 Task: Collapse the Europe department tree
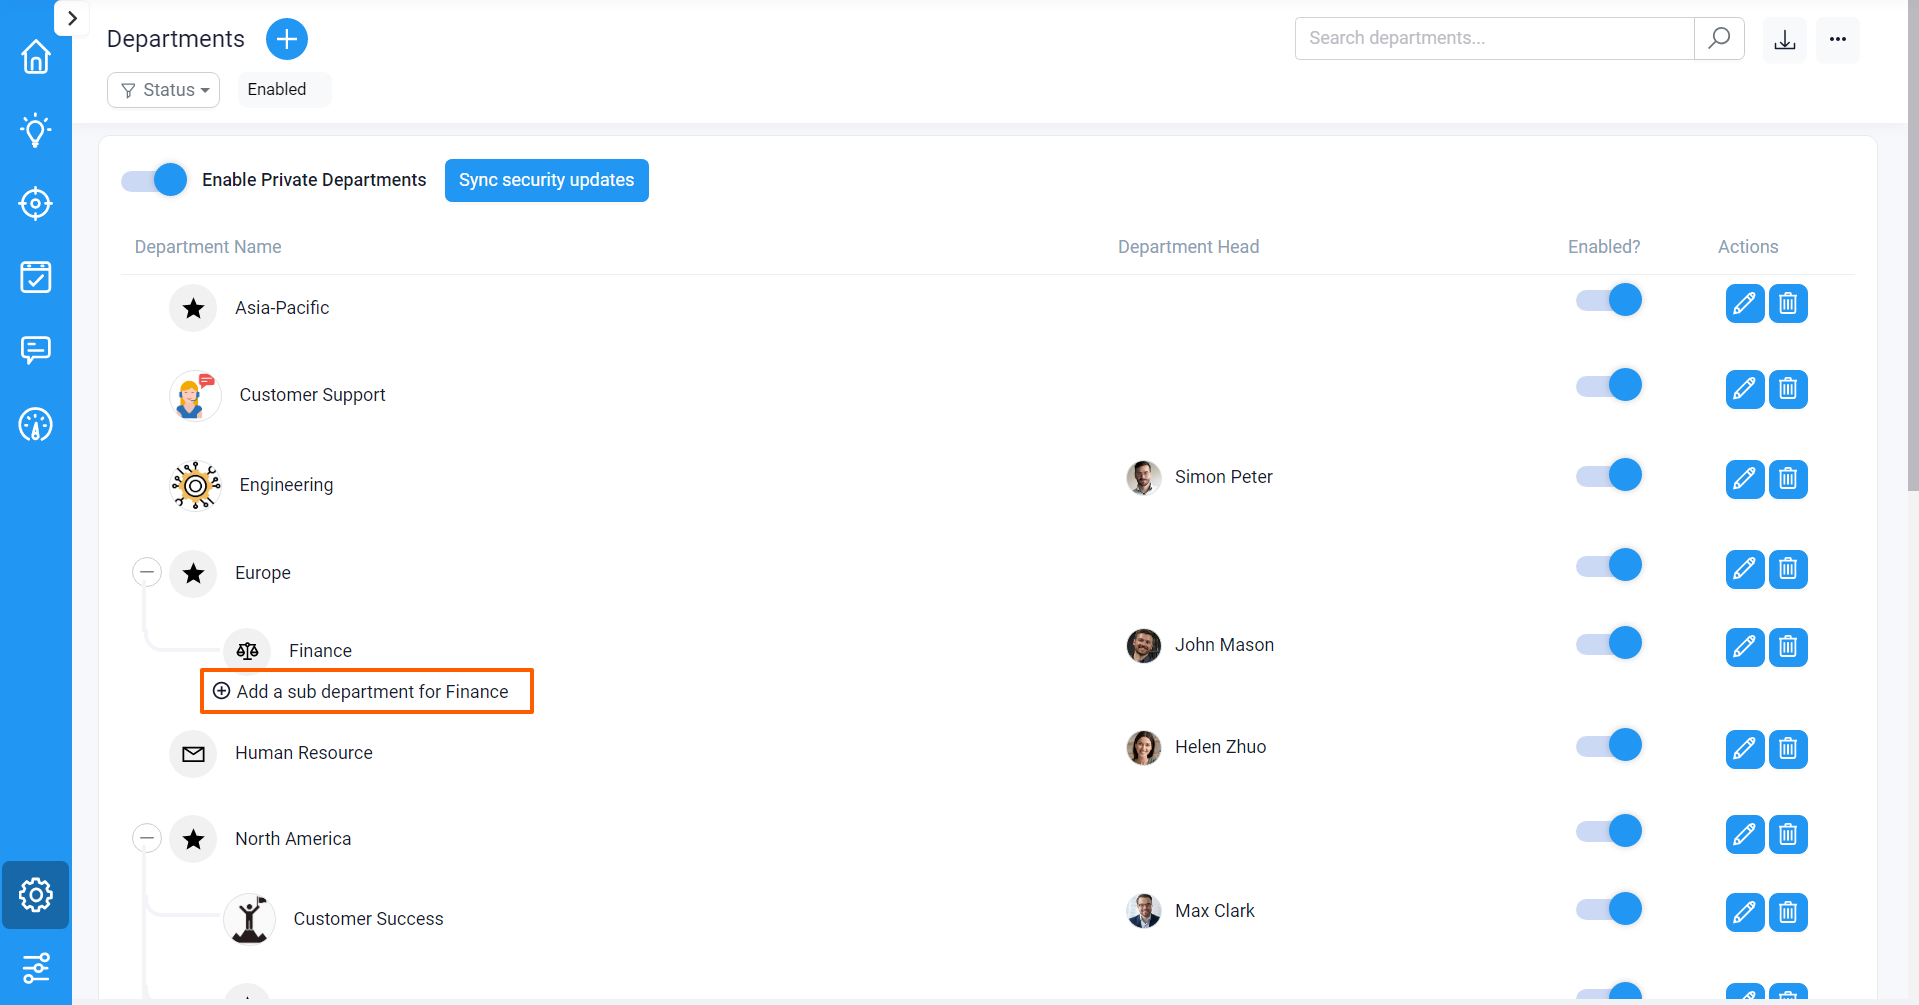click(x=146, y=571)
